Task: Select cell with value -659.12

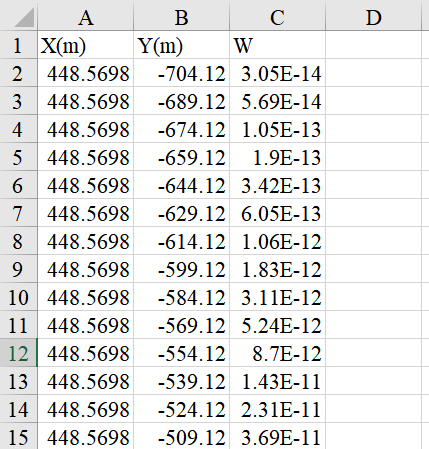Action: tap(182, 157)
